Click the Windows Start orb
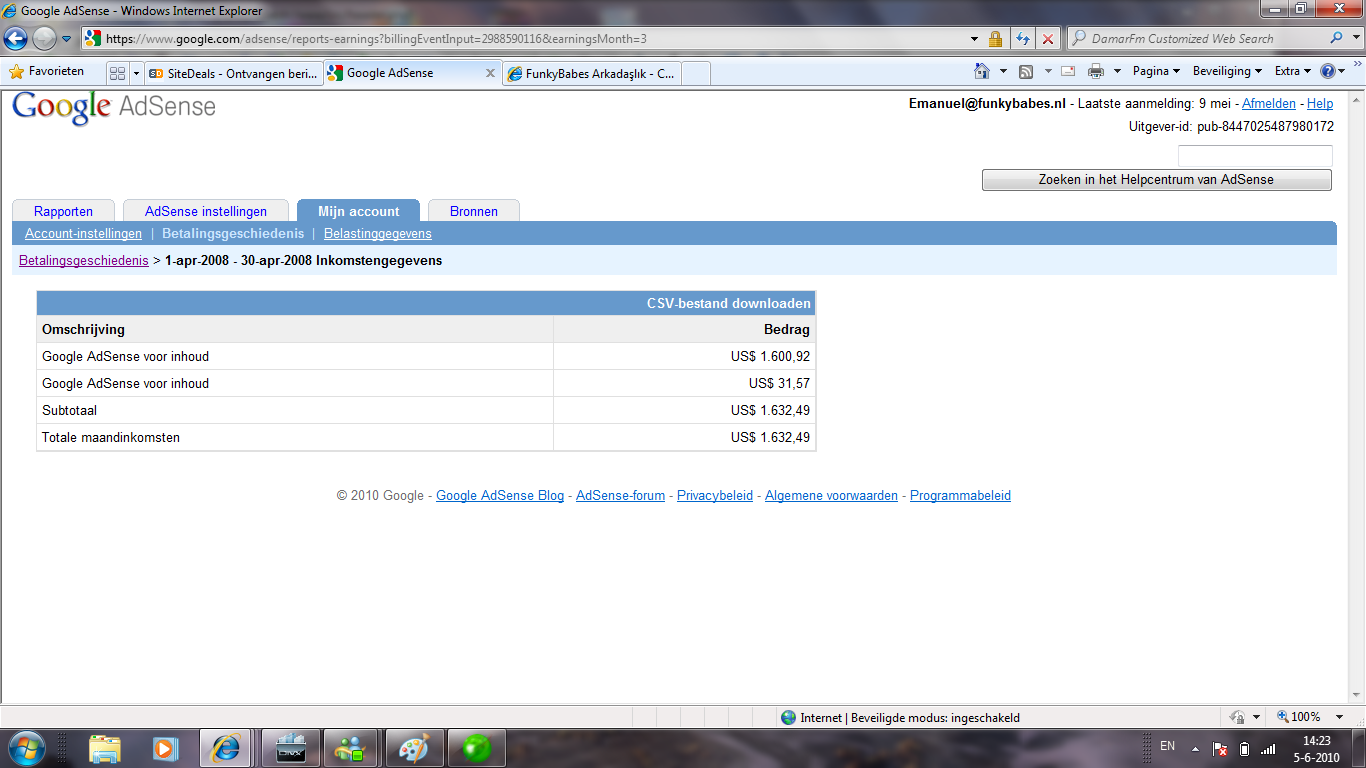The image size is (1366, 768). tap(25, 748)
